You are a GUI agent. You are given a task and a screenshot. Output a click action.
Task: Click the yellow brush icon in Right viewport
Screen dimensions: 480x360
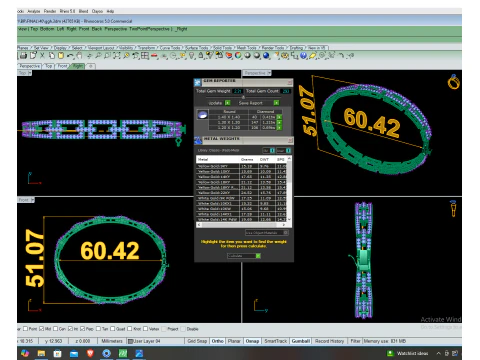[x=453, y=208]
